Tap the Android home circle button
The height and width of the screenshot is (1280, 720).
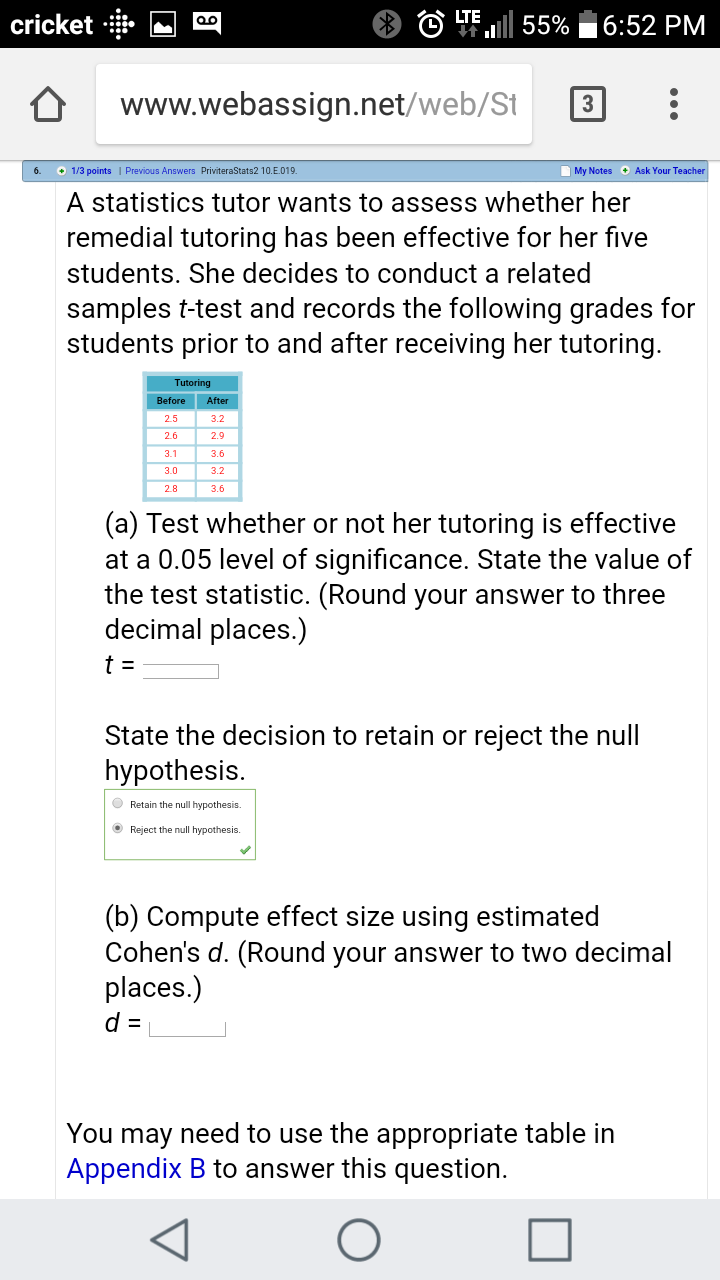point(359,1239)
